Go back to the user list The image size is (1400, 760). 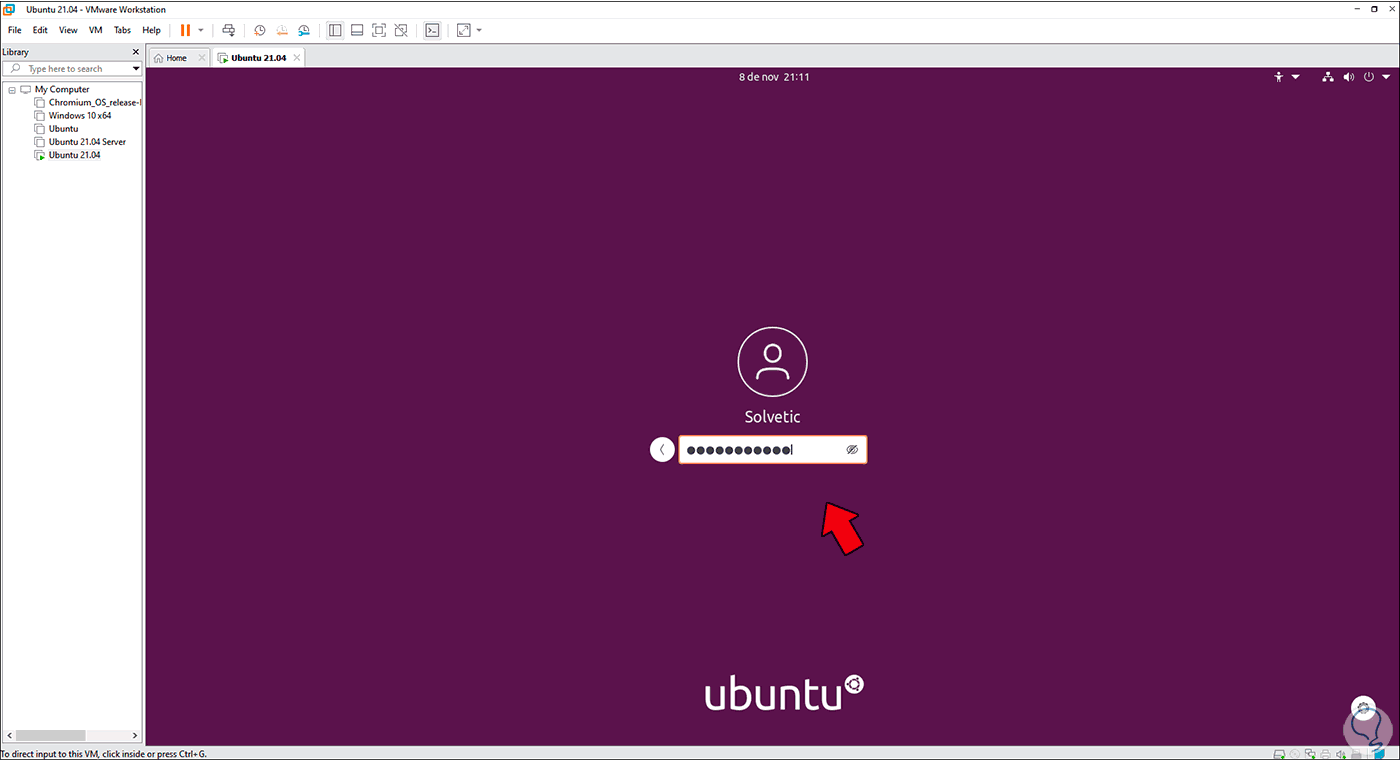pyautogui.click(x=662, y=450)
